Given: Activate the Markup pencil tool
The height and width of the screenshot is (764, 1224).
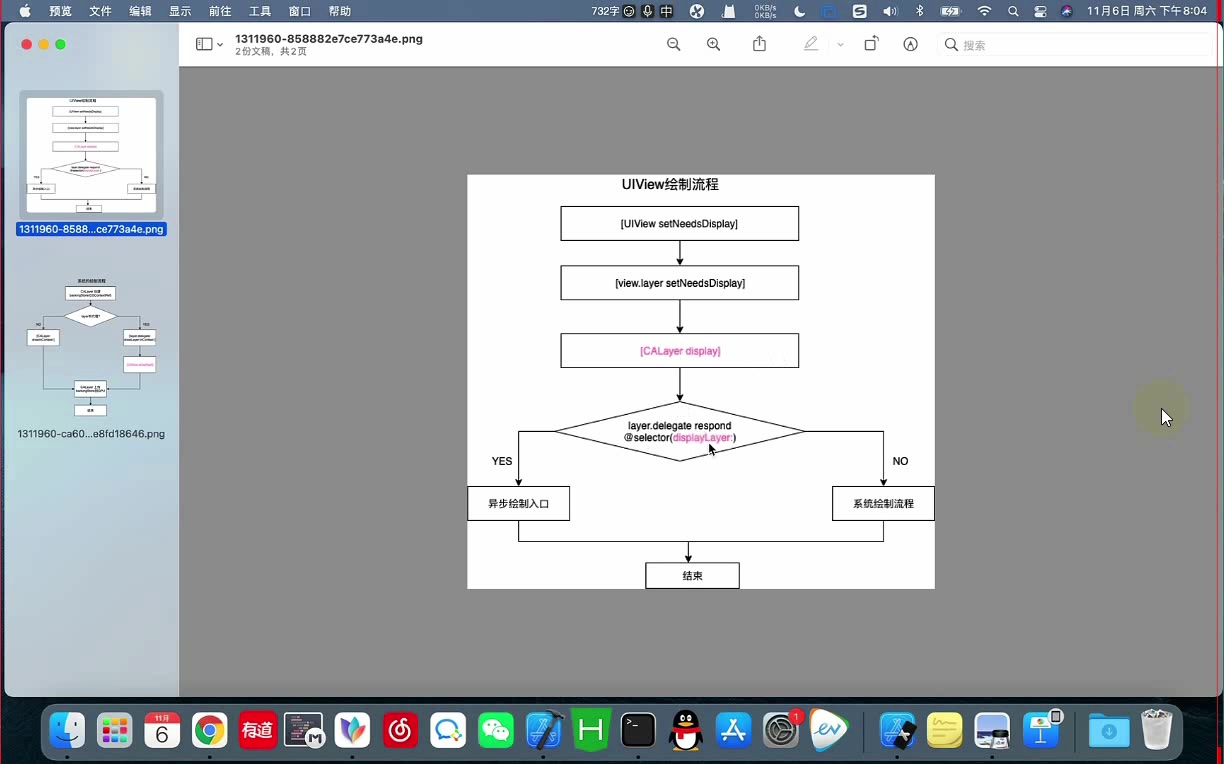Looking at the screenshot, I should (x=811, y=44).
